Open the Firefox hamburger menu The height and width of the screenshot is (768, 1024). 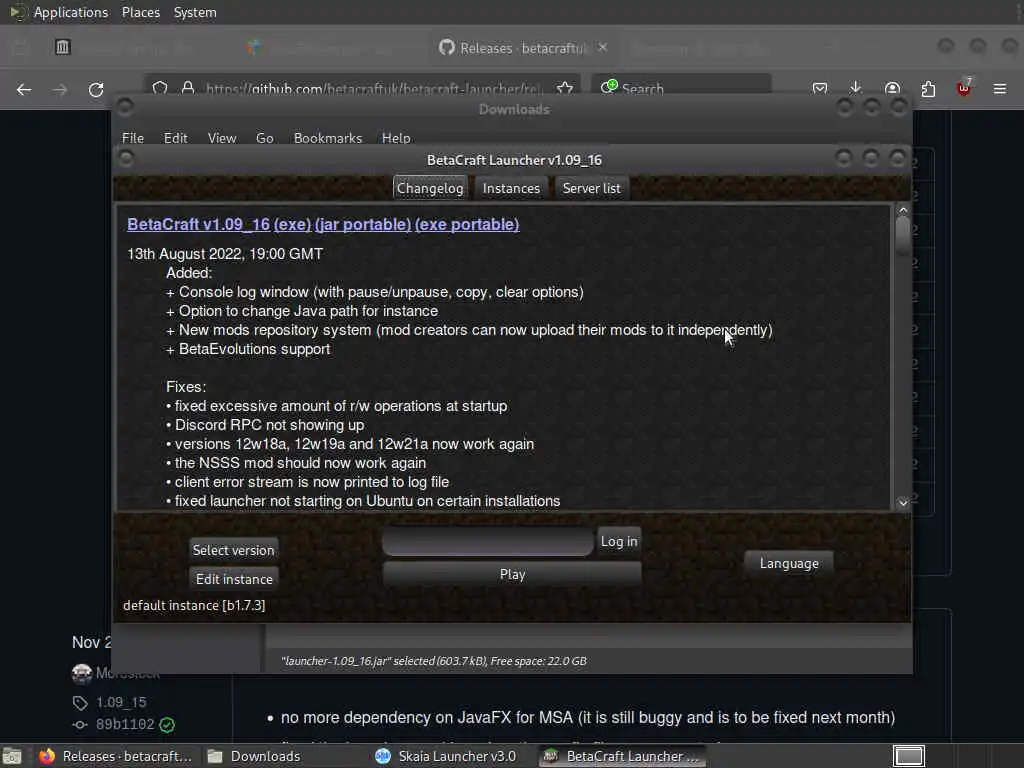(x=1000, y=89)
